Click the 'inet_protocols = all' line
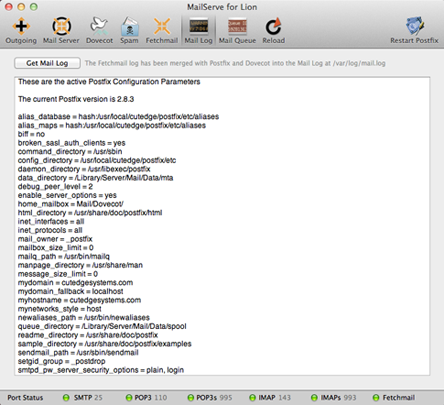This screenshot has width=444, height=405. [50, 230]
